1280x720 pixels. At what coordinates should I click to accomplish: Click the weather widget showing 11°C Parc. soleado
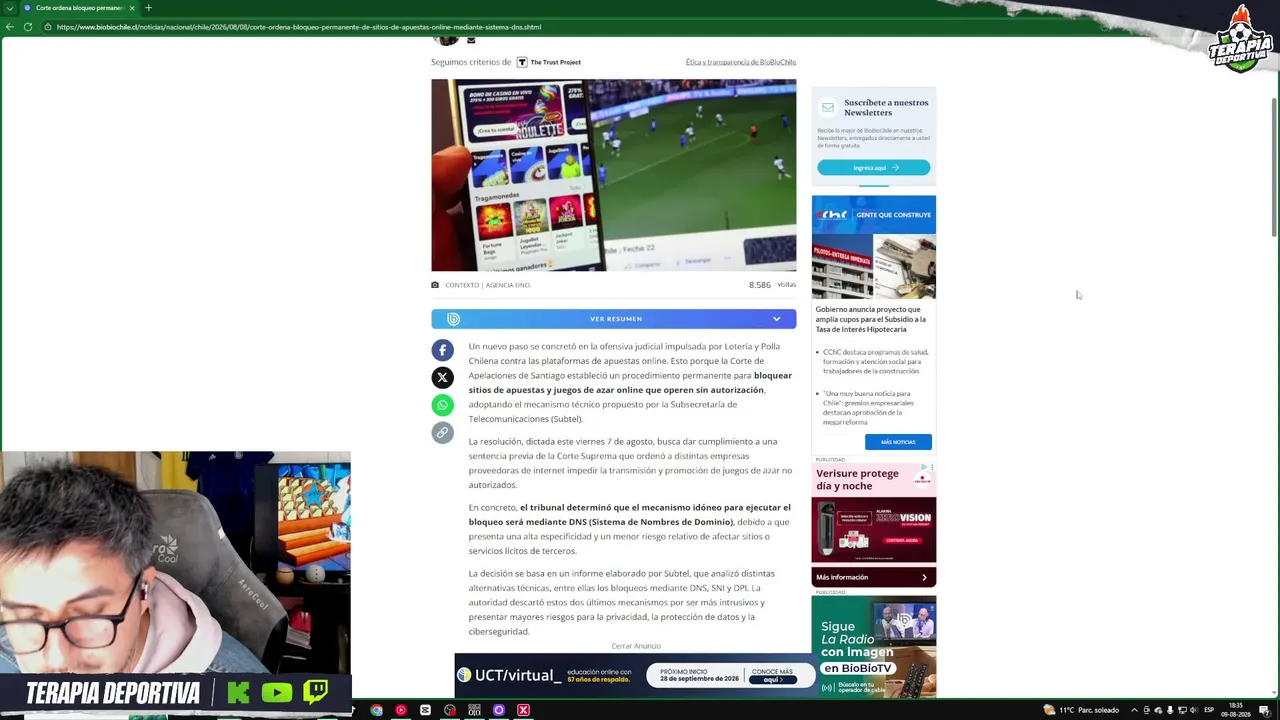pyautogui.click(x=1081, y=710)
